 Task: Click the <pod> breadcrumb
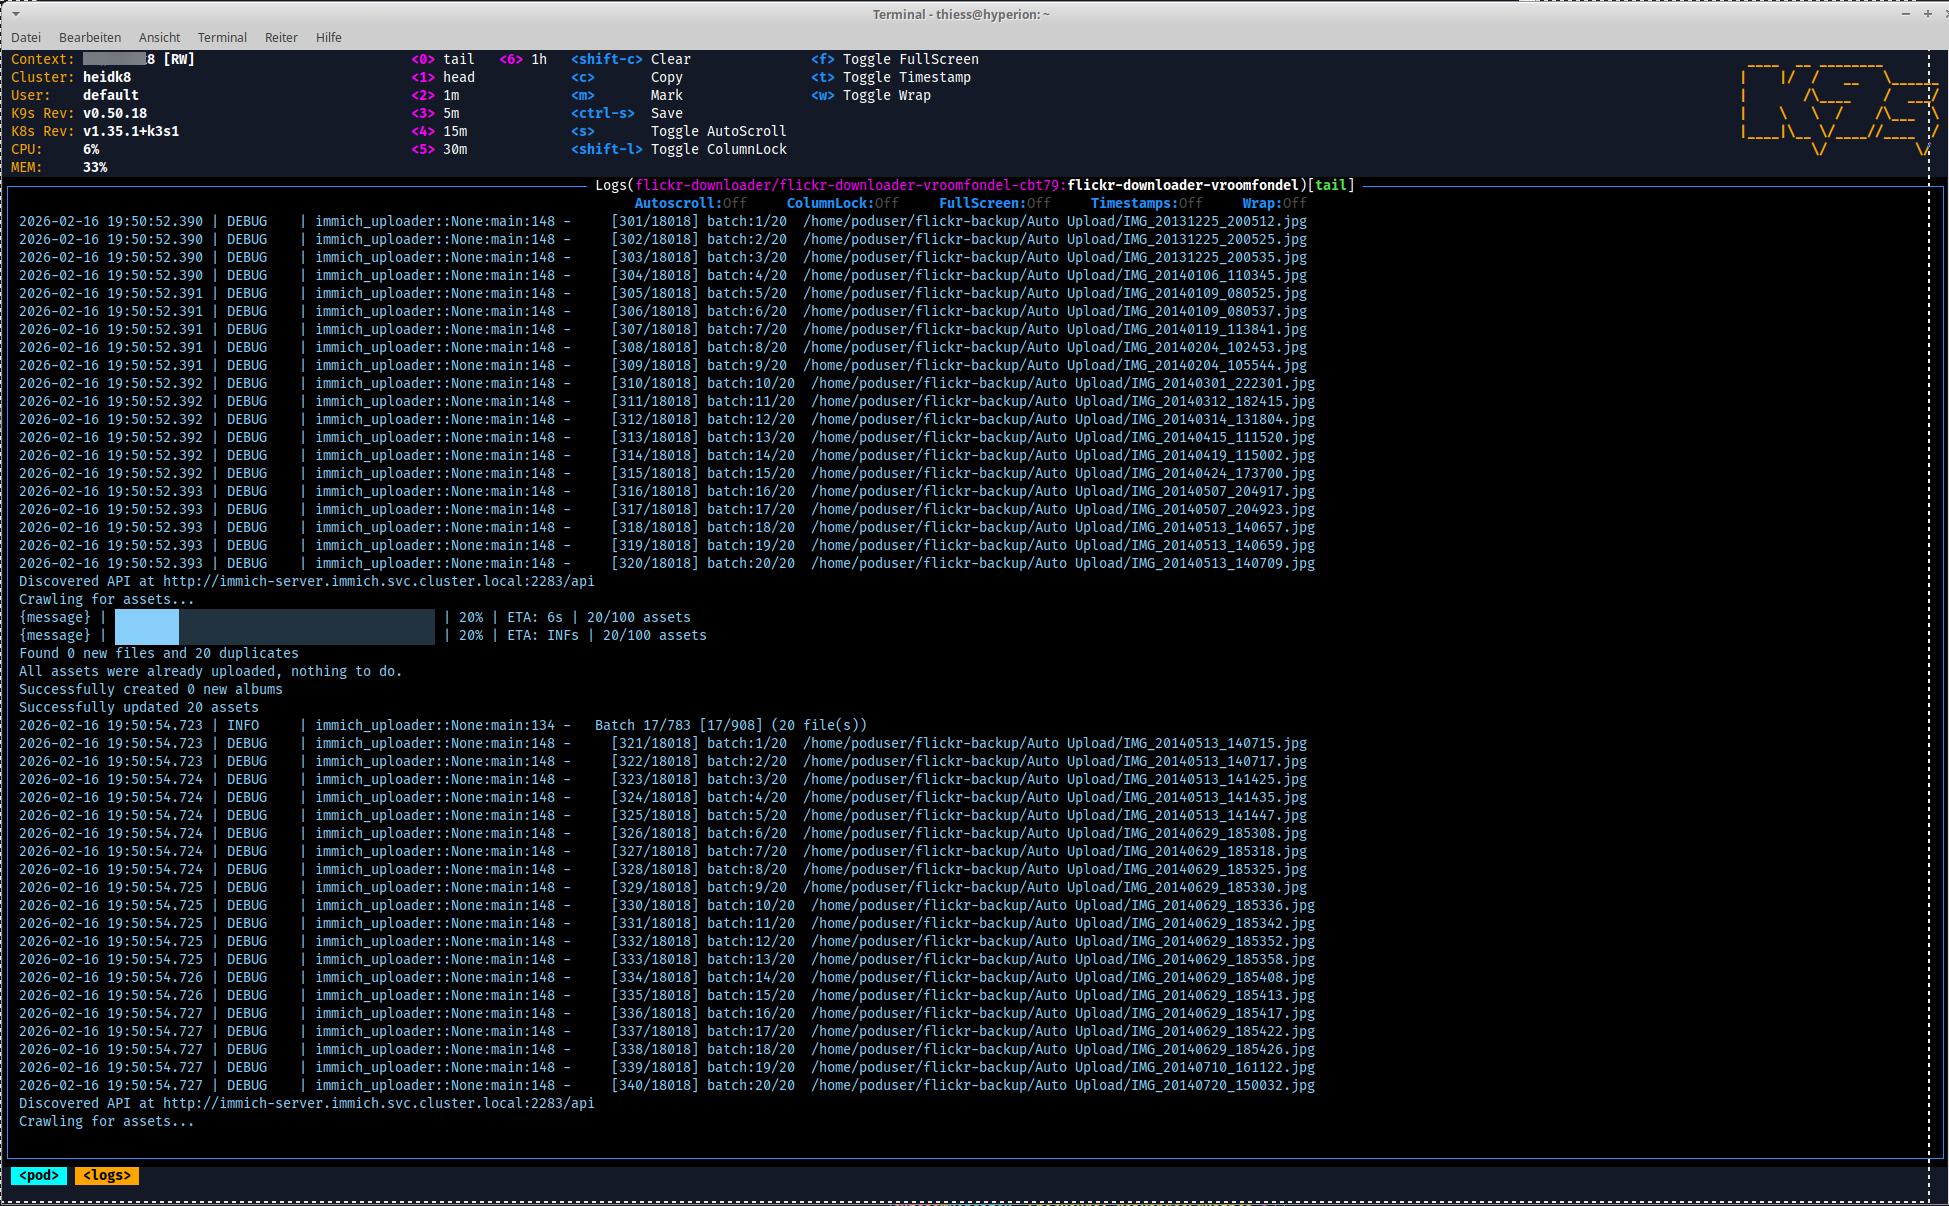coord(39,1175)
